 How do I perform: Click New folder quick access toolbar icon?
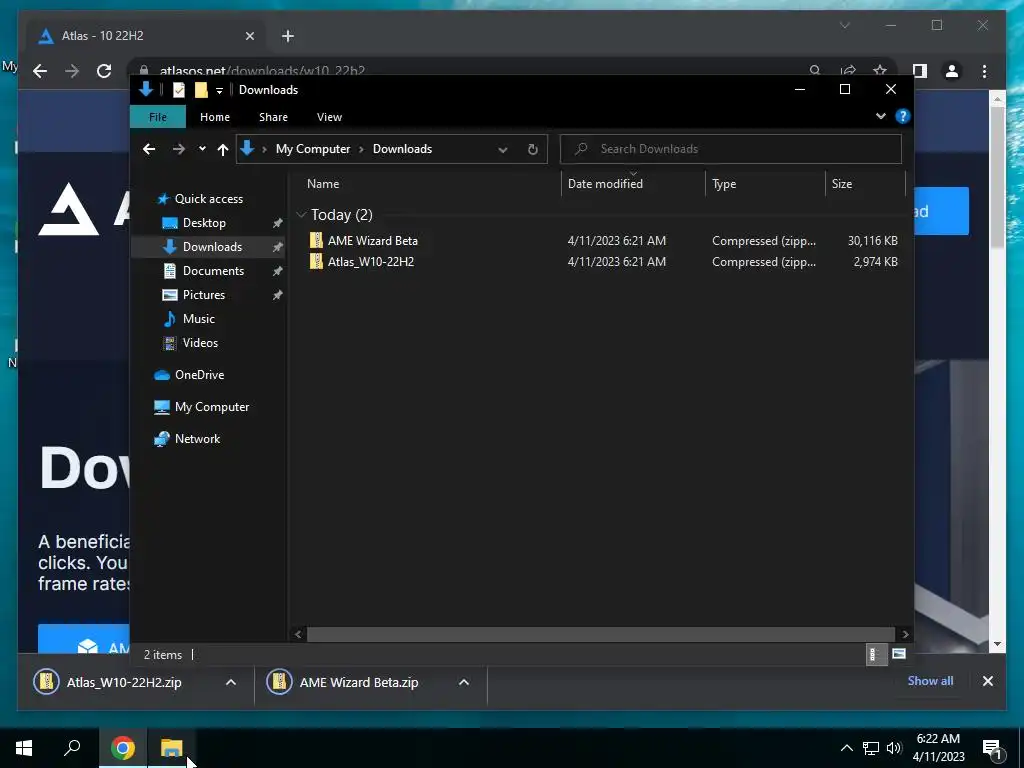pyautogui.click(x=201, y=90)
